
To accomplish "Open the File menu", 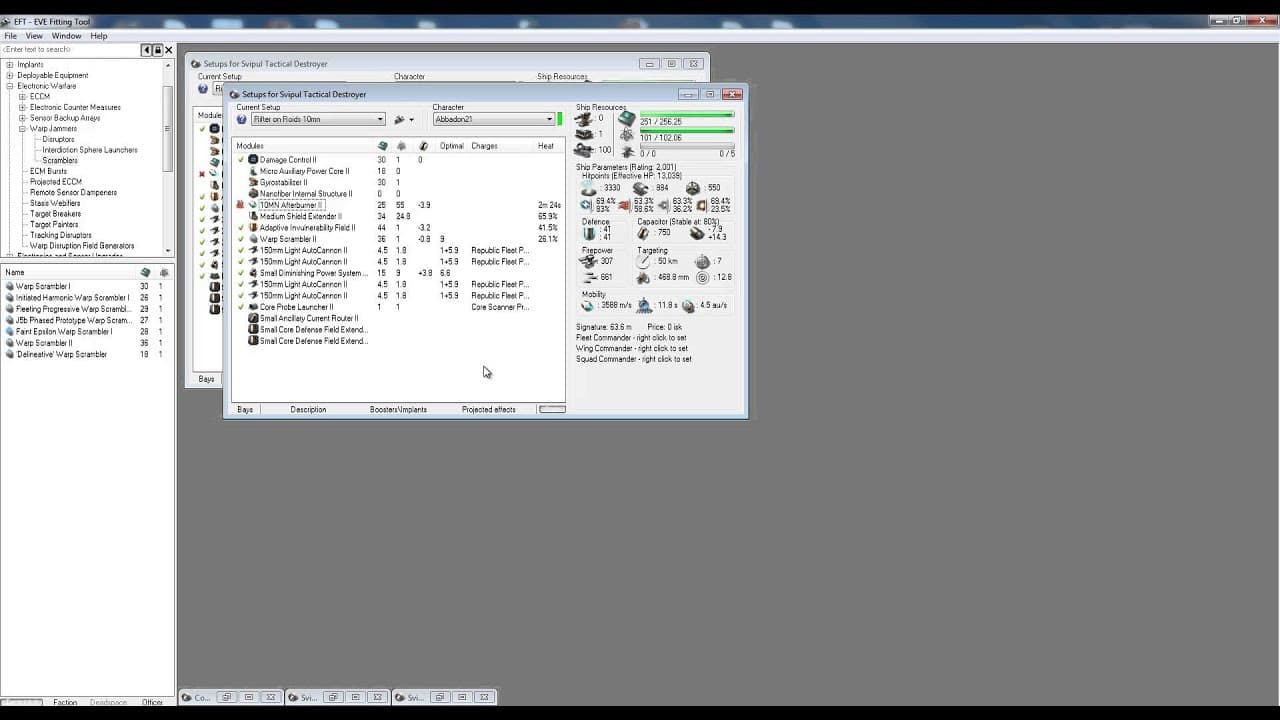I will [11, 36].
